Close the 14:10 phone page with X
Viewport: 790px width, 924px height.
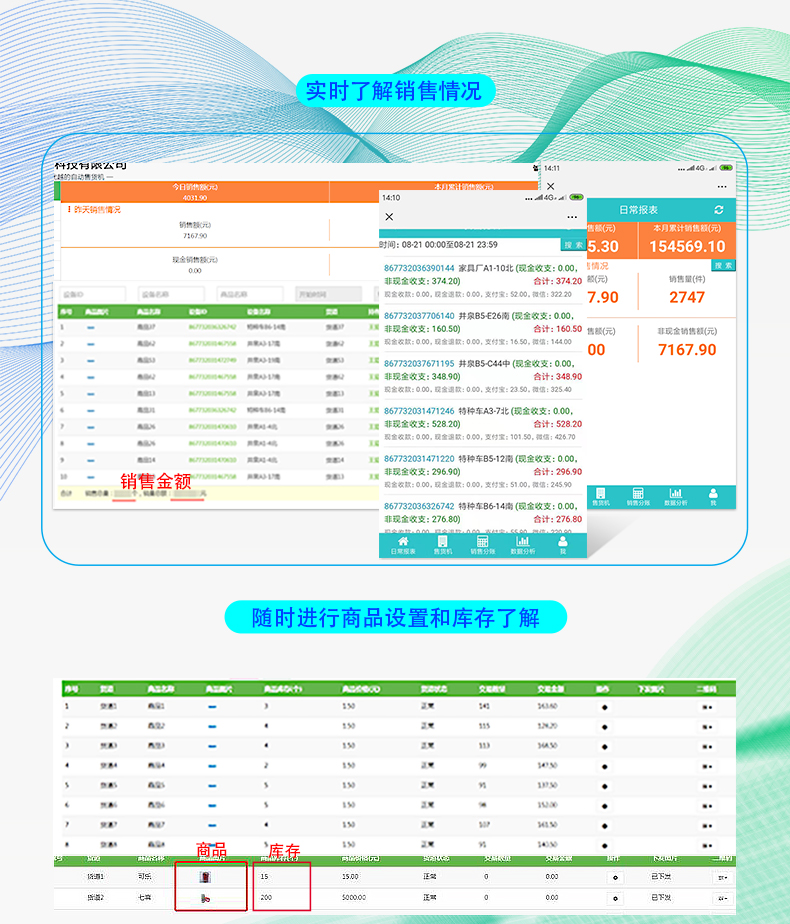pos(389,217)
